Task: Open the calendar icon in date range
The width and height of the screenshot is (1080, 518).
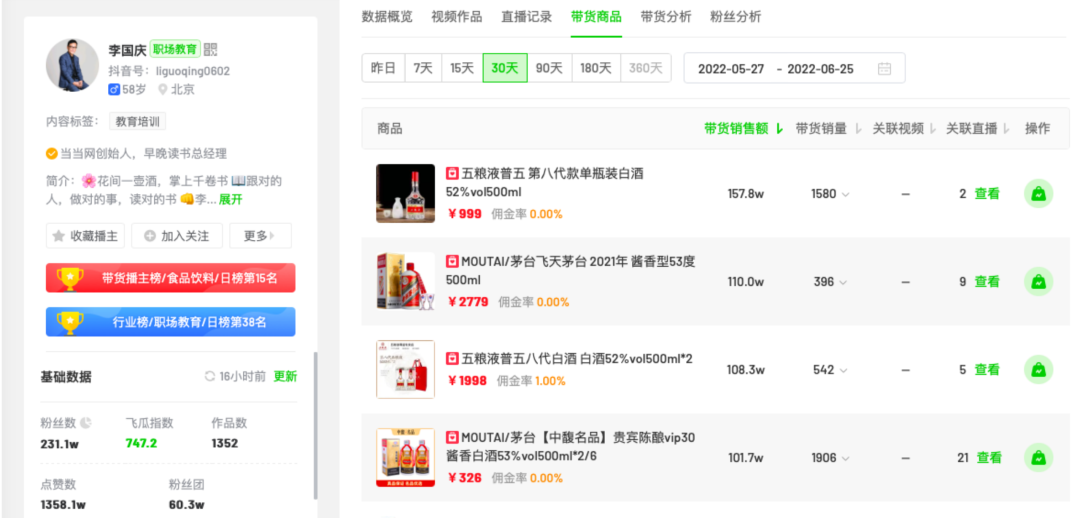Action: pos(884,69)
